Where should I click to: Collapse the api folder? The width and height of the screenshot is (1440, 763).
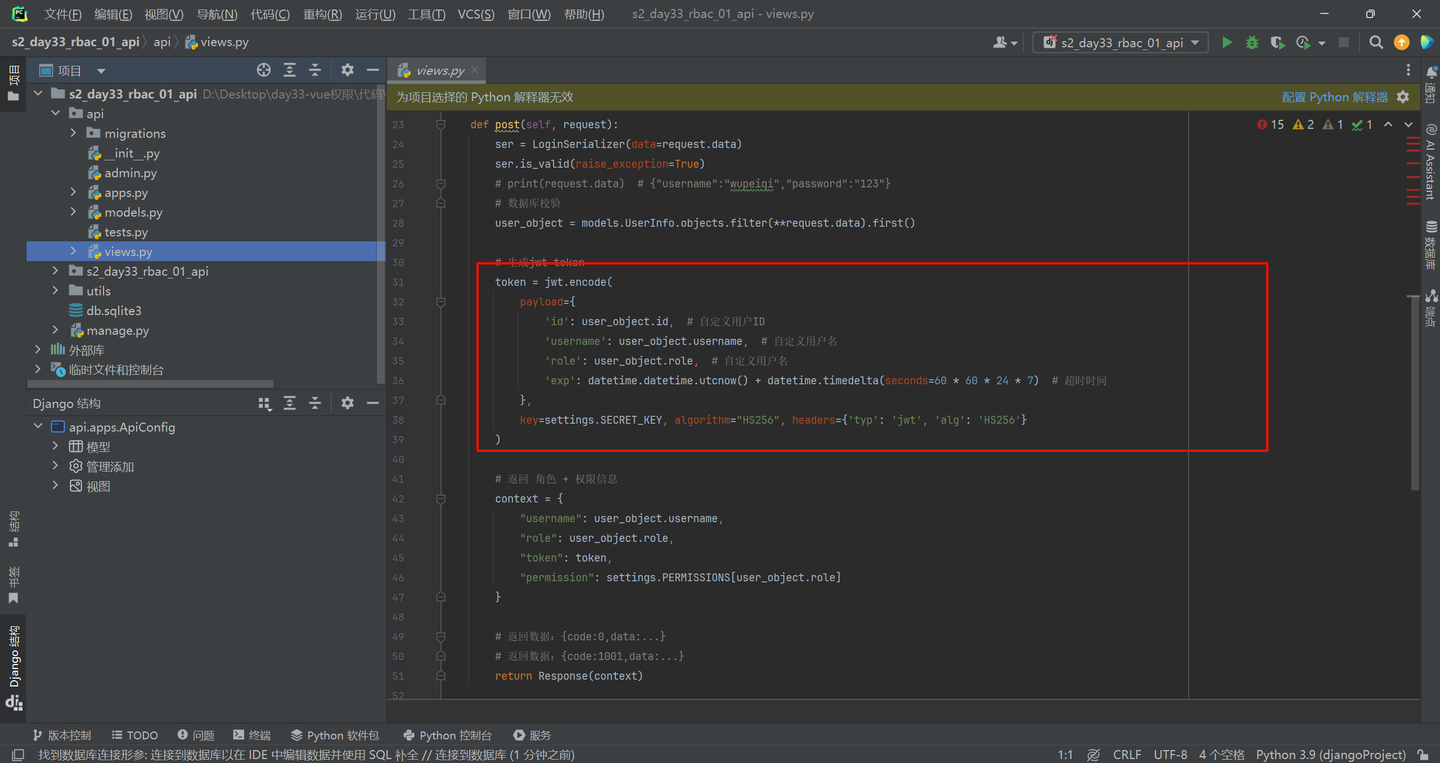pyautogui.click(x=56, y=114)
